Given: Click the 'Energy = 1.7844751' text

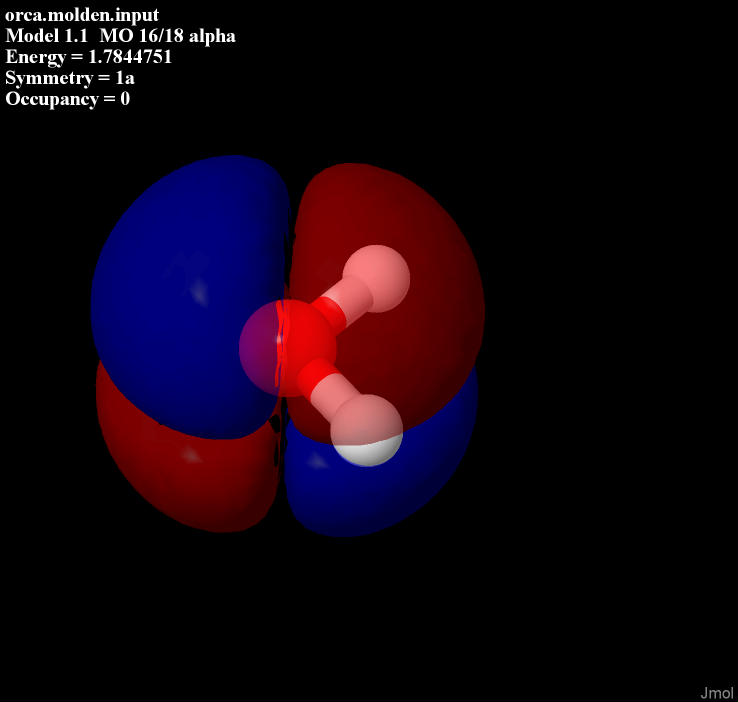Looking at the screenshot, I should [88, 57].
